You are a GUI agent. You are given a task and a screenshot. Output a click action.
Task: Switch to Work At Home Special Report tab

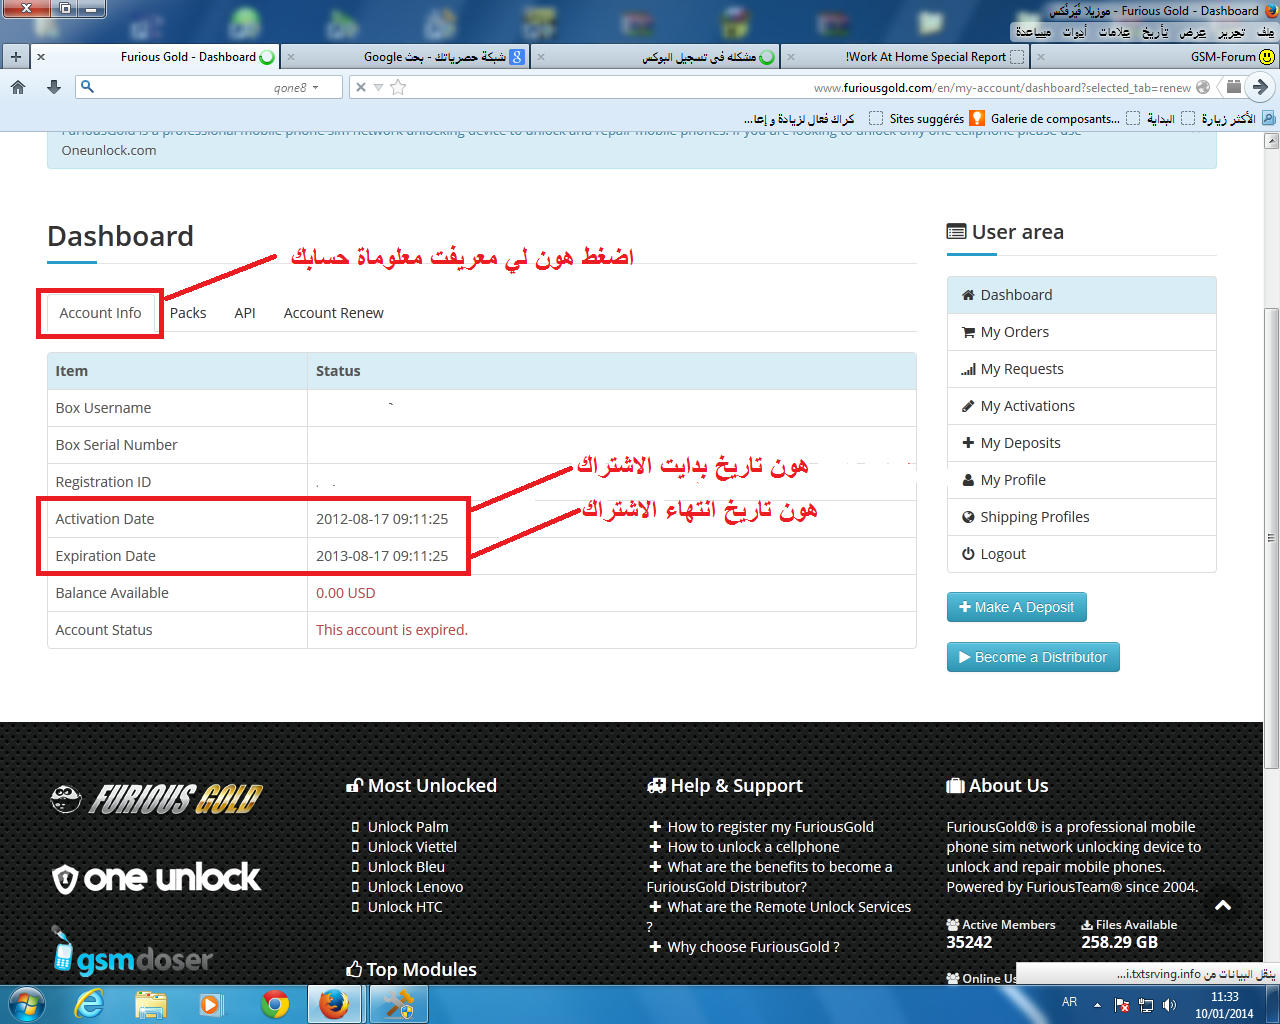coord(905,57)
